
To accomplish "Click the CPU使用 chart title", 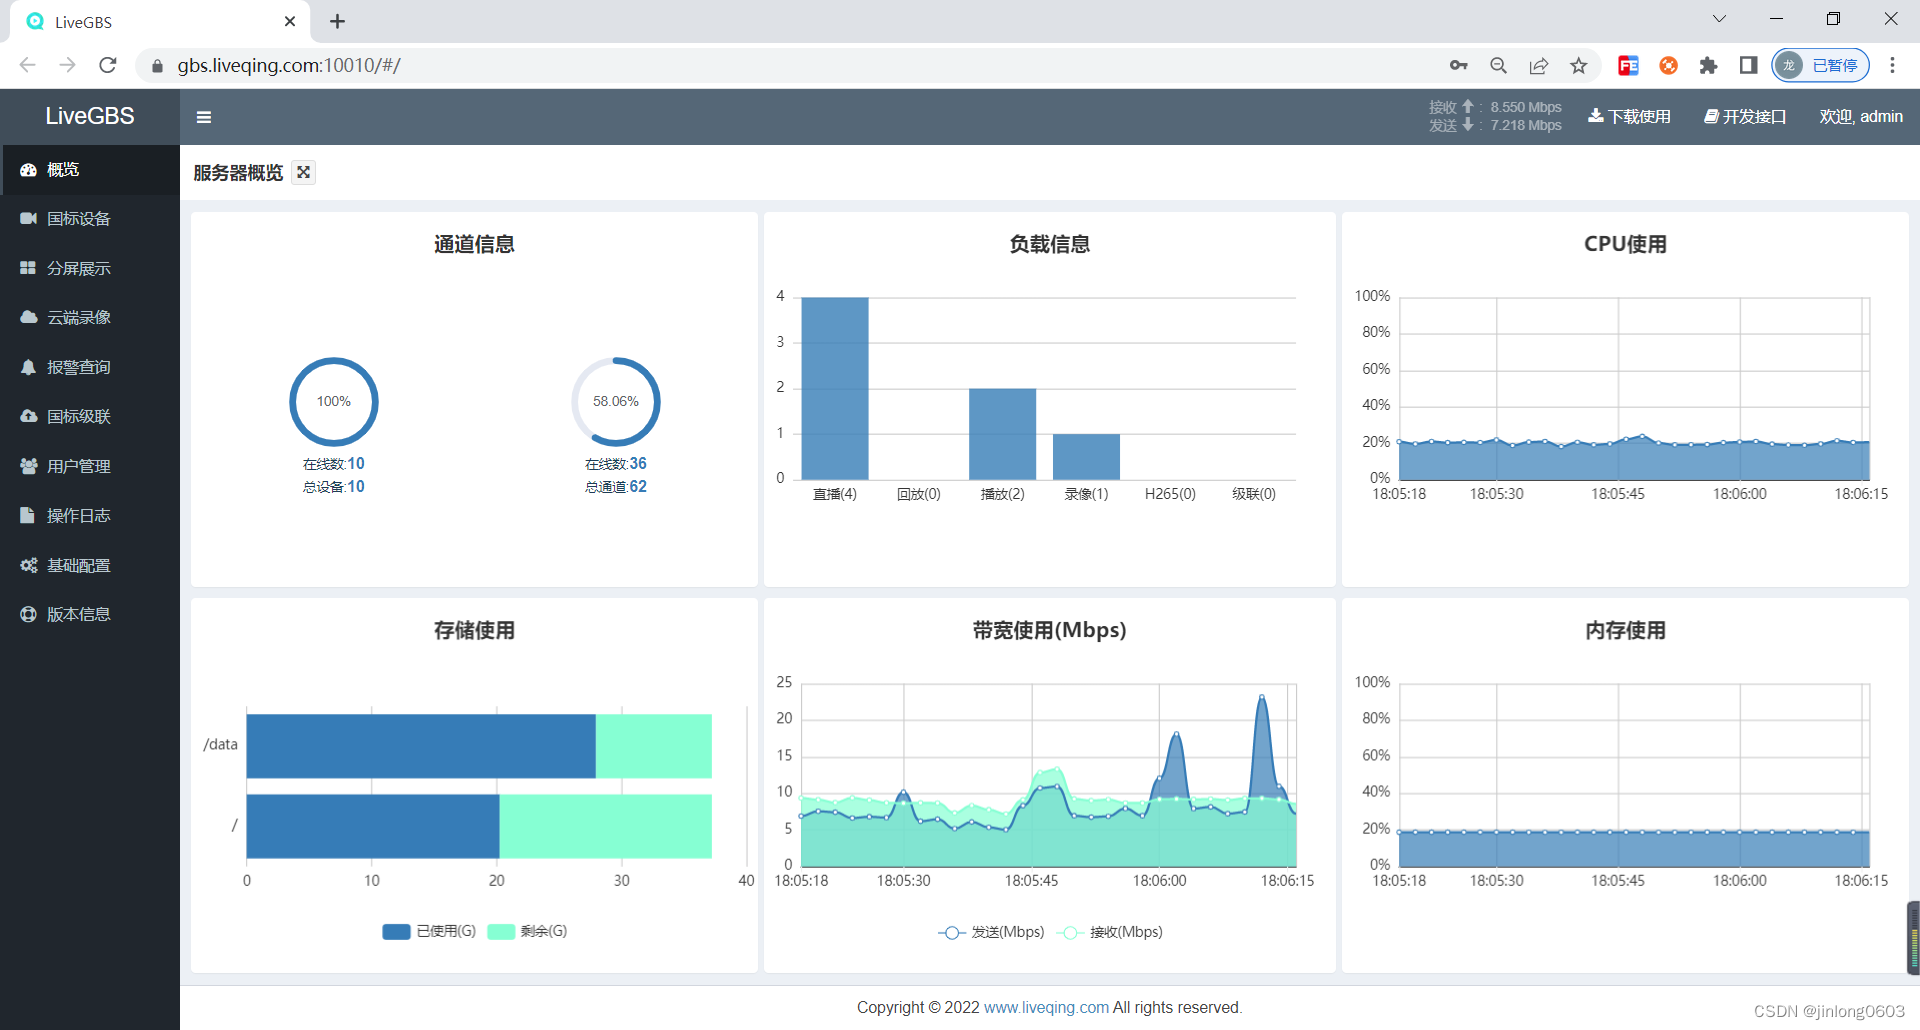I will (1625, 244).
